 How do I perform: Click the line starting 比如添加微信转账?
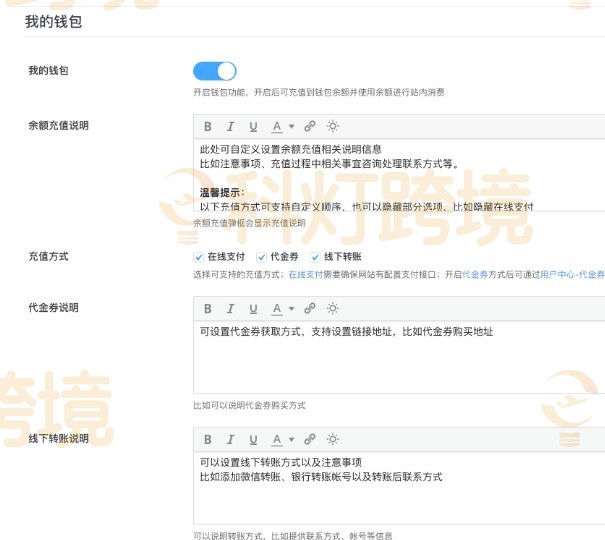point(321,477)
